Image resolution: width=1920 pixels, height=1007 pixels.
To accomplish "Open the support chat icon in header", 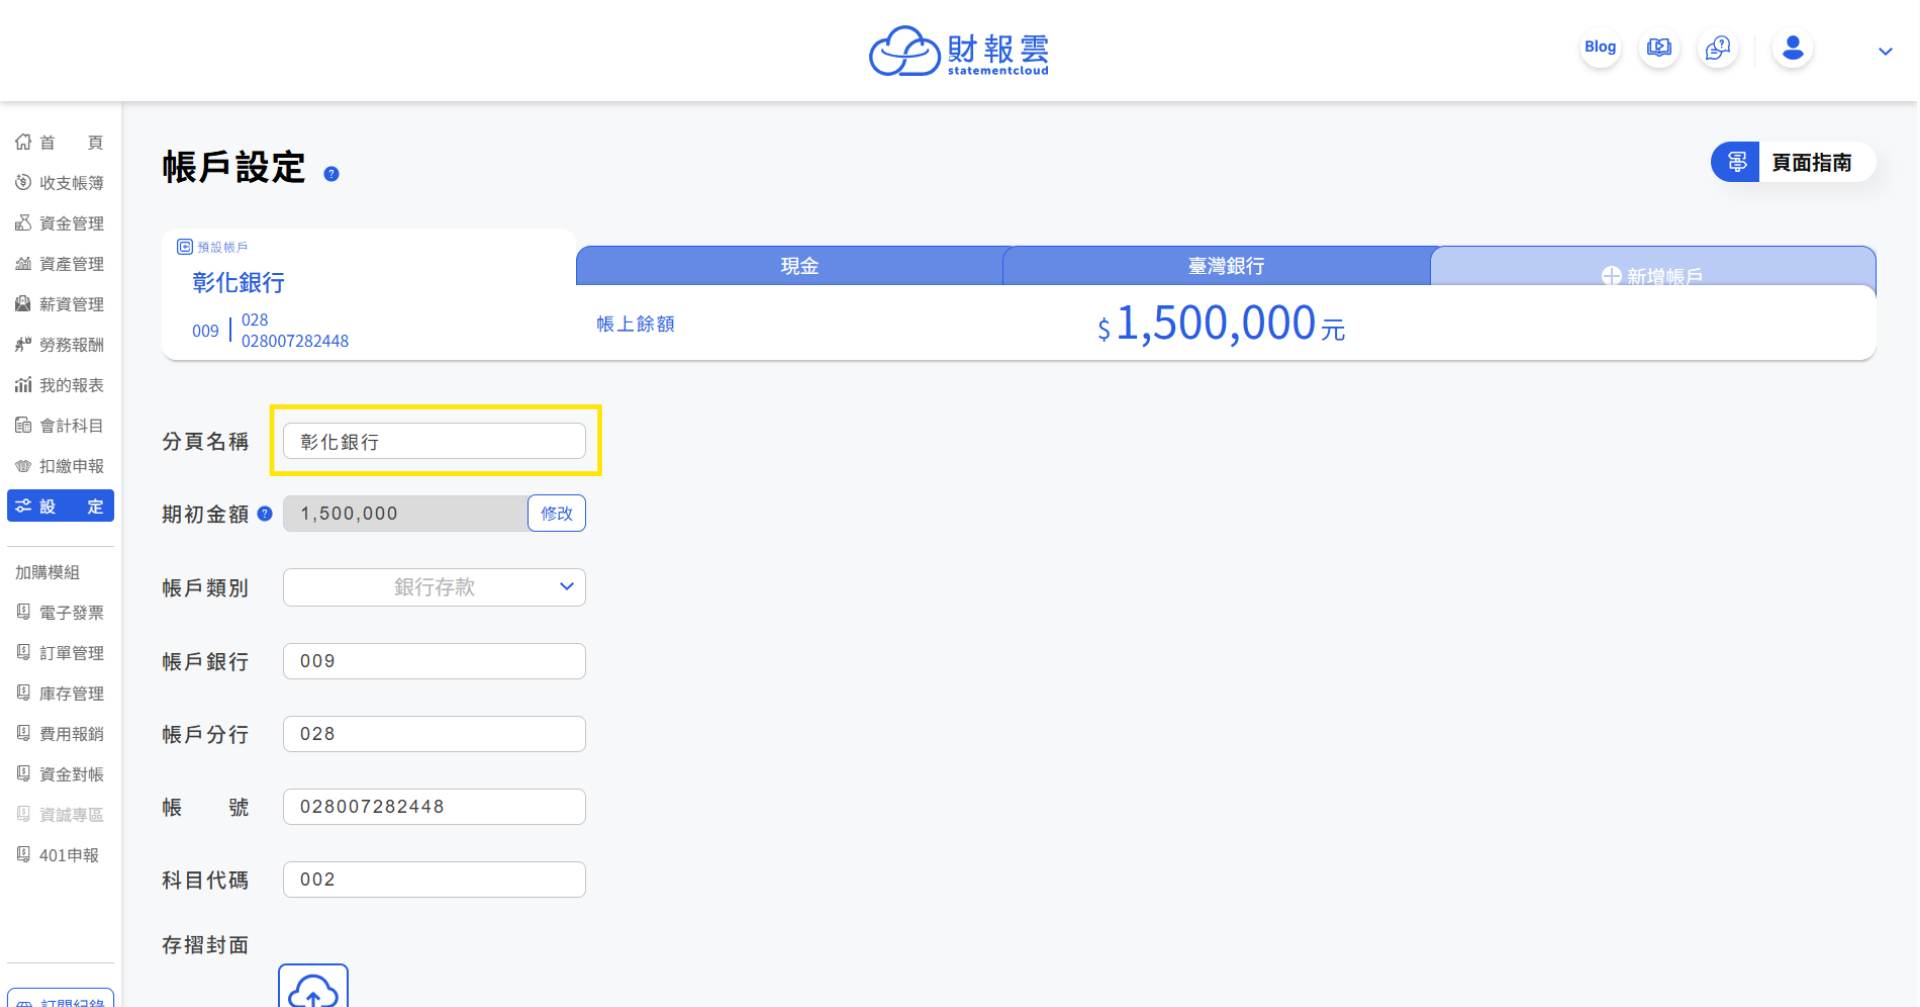I will 1718,47.
